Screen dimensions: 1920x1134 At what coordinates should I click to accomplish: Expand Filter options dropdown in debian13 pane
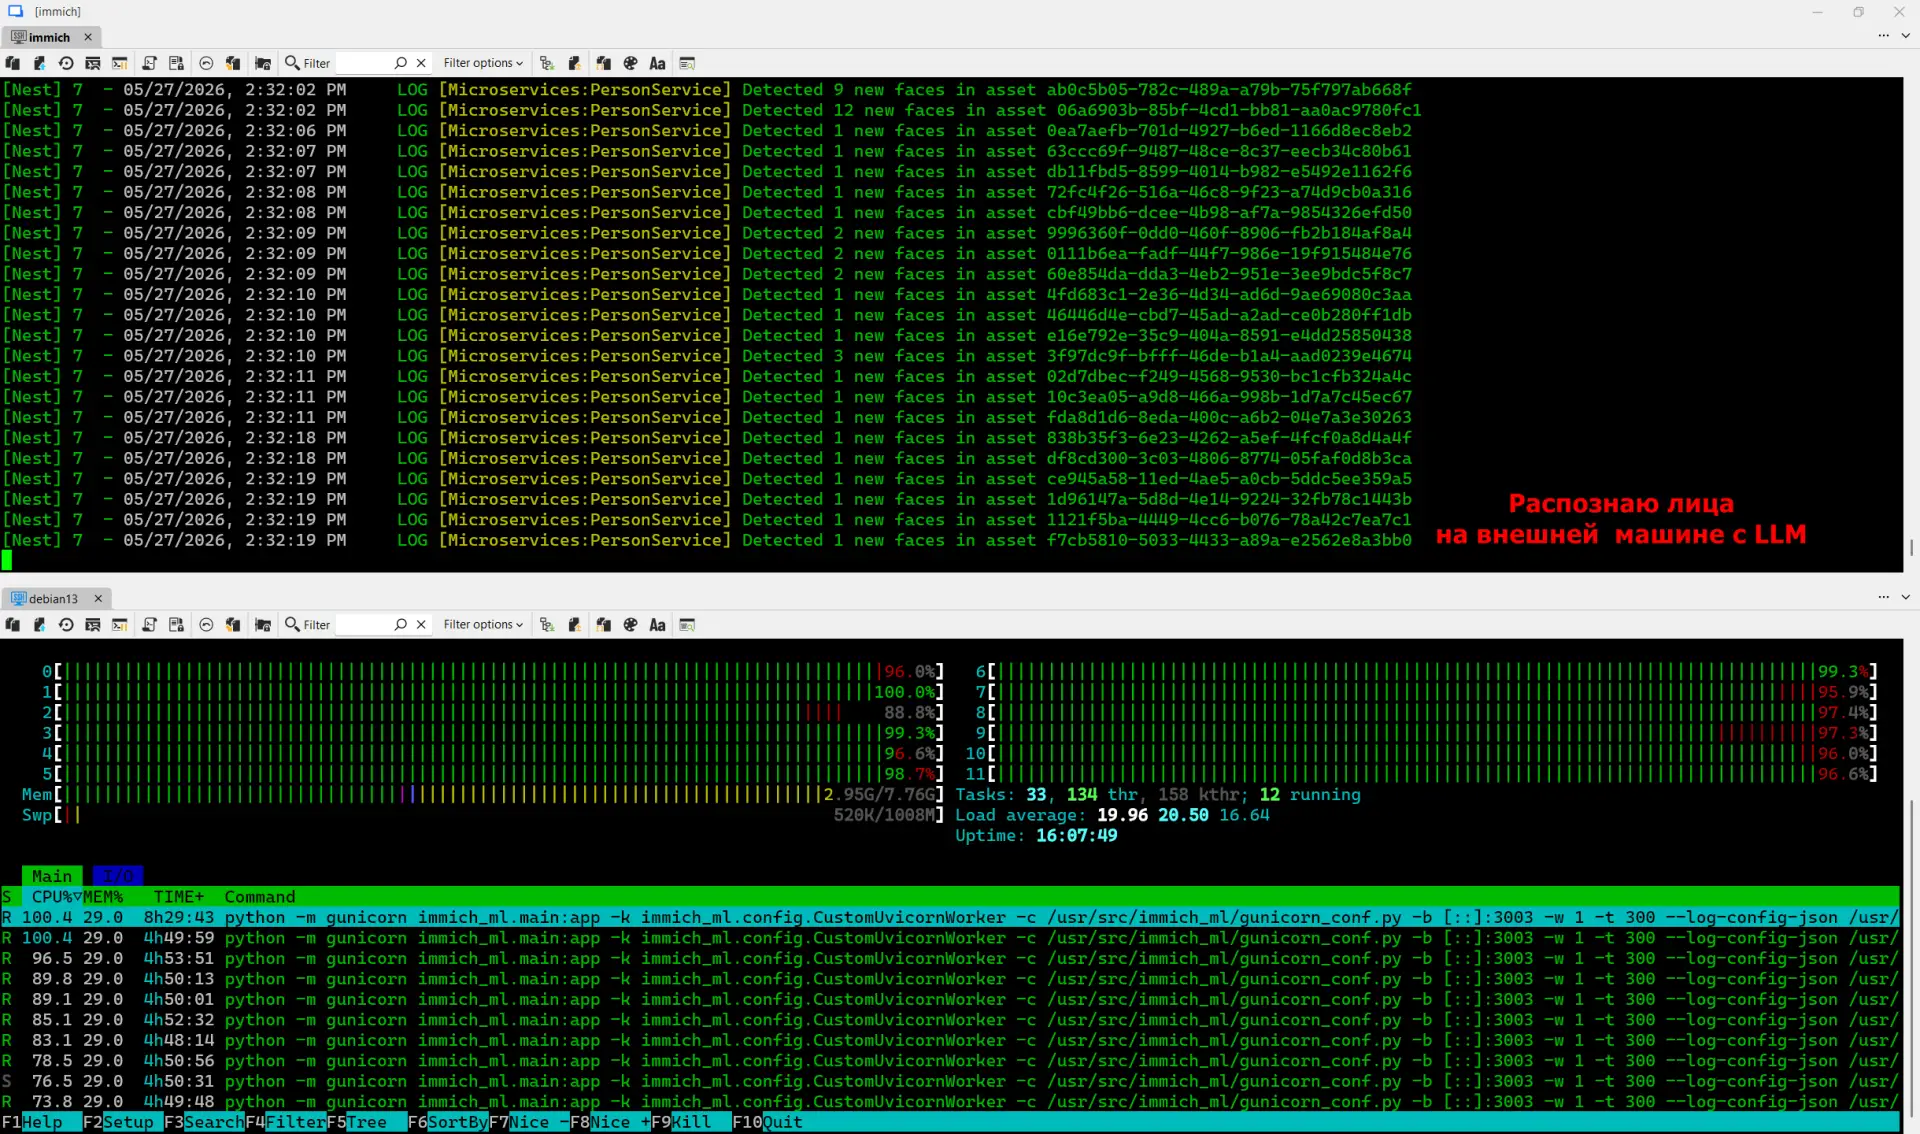coord(483,625)
